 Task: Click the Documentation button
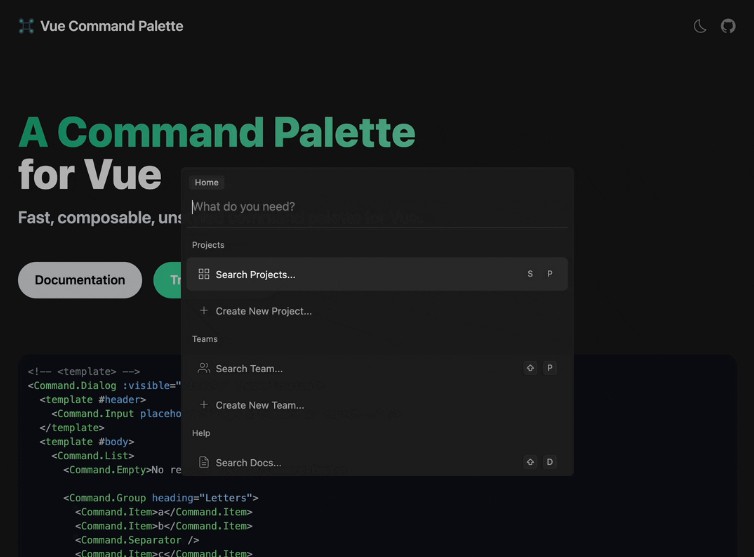(80, 280)
